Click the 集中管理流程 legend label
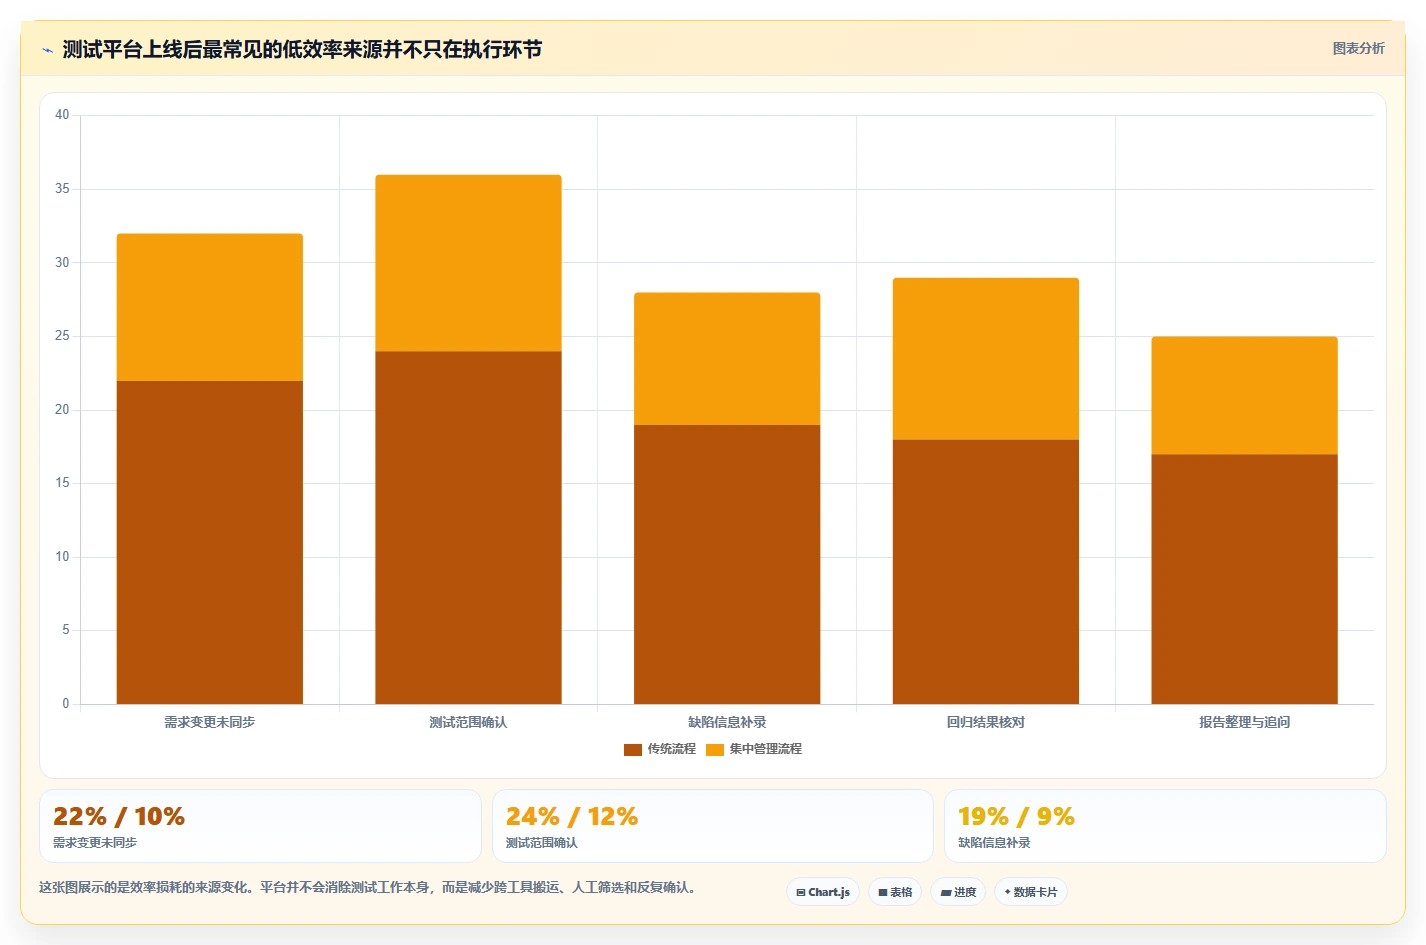 pos(765,749)
